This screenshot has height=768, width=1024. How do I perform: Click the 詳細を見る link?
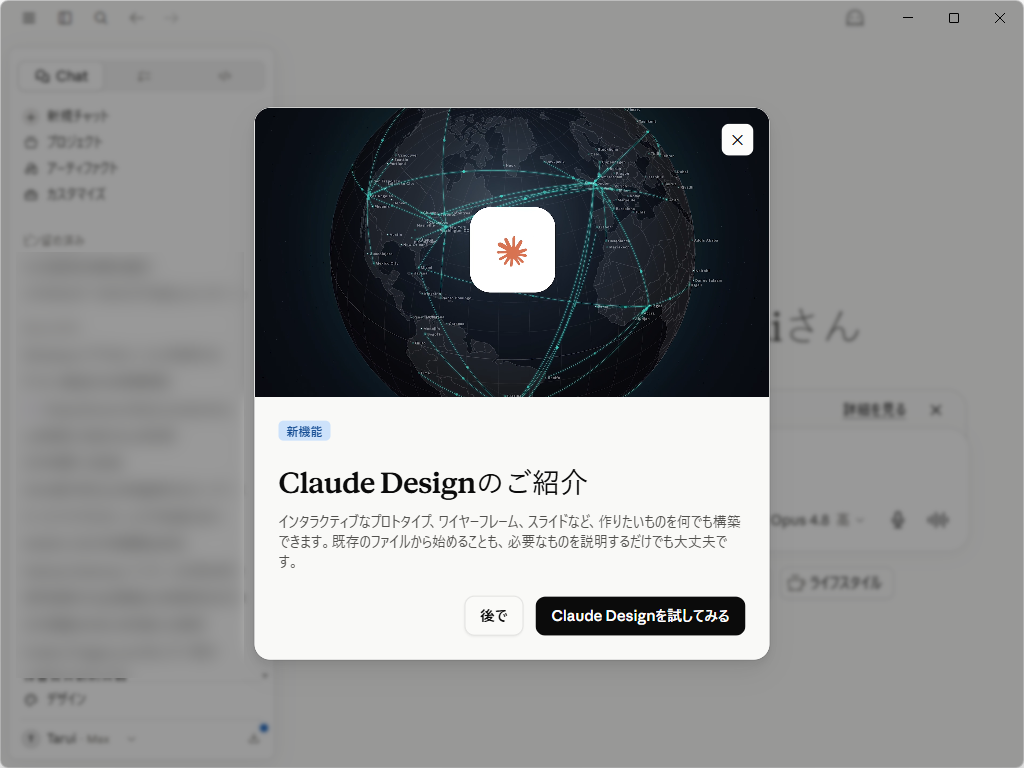(x=874, y=410)
